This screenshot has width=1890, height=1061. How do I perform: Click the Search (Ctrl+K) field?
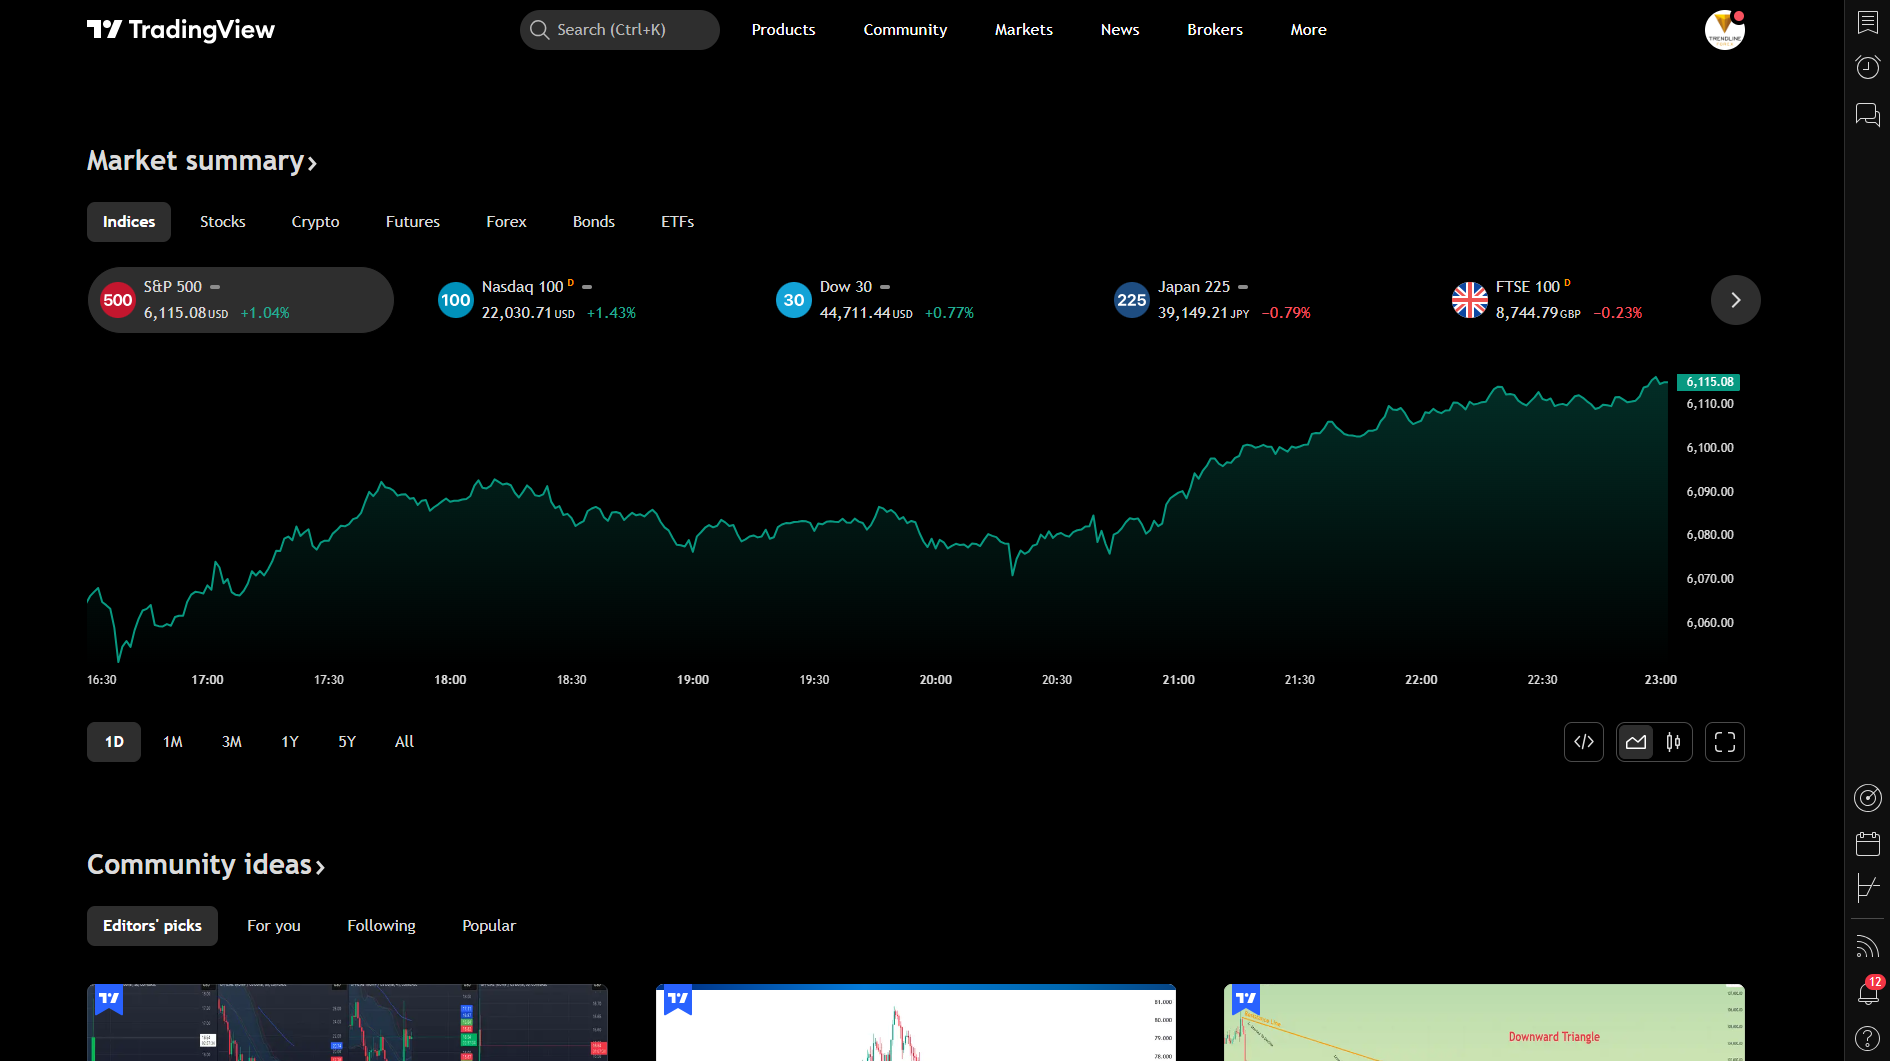[x=620, y=30]
